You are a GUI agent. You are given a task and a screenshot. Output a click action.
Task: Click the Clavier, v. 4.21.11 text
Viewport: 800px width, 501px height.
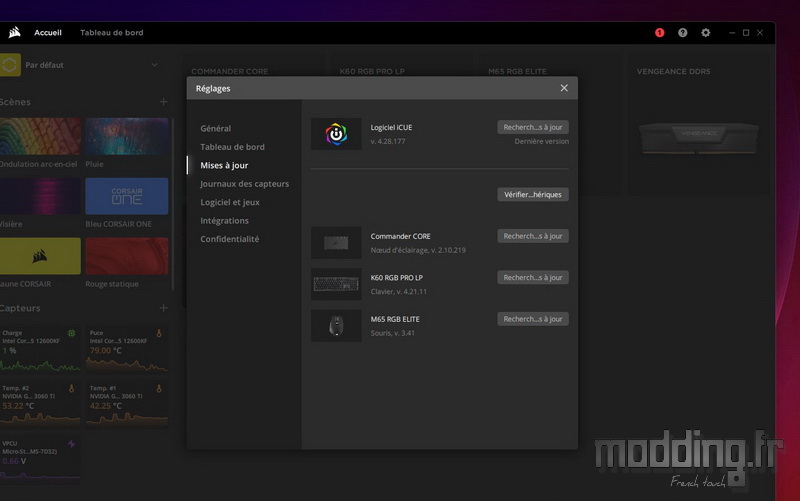click(x=398, y=291)
